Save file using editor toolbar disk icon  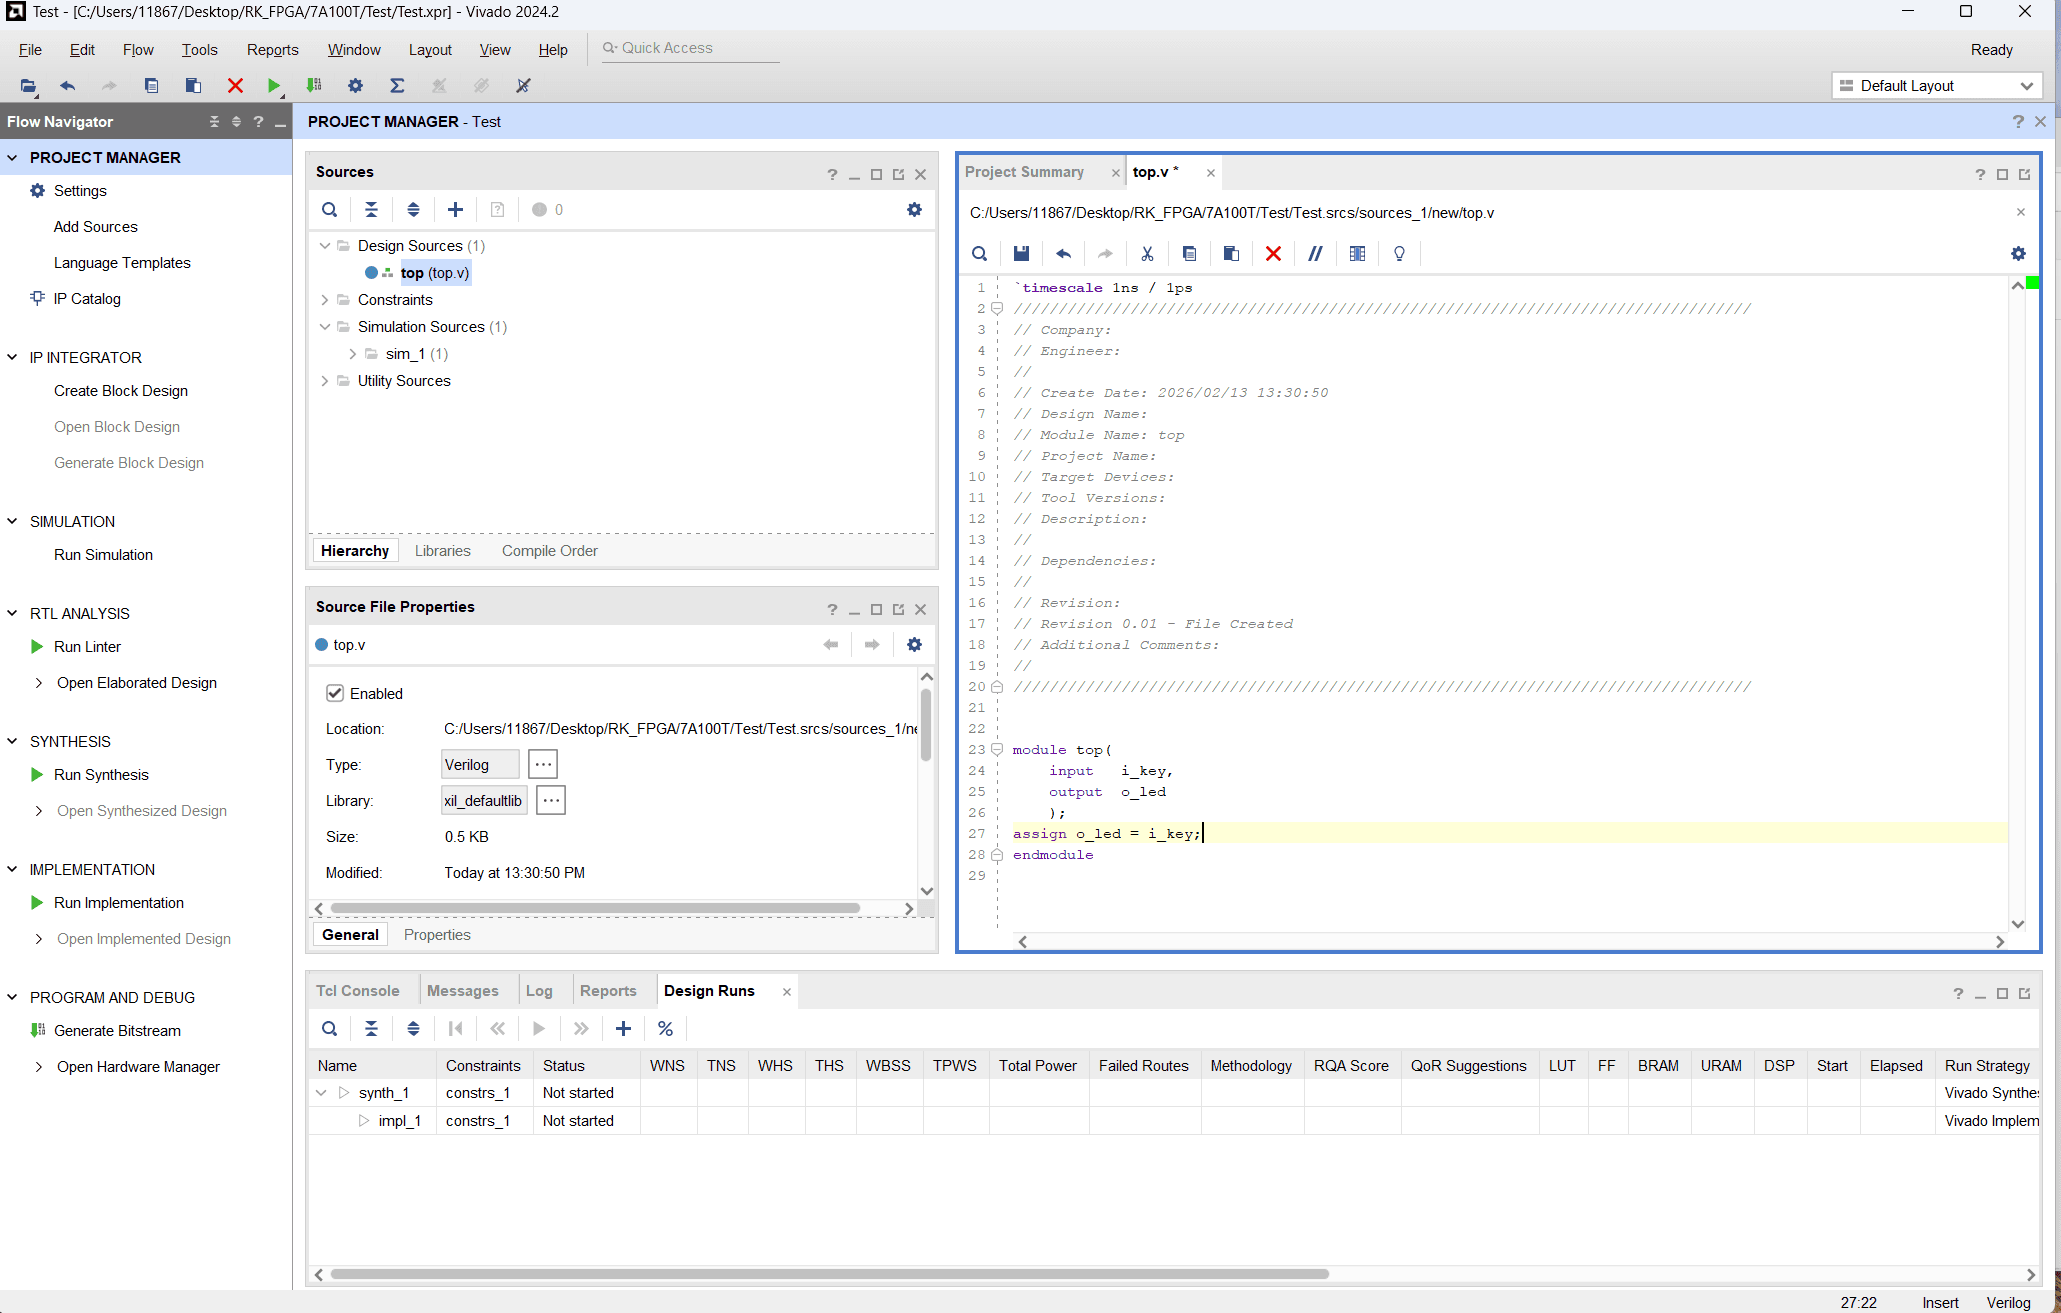pyautogui.click(x=1021, y=254)
